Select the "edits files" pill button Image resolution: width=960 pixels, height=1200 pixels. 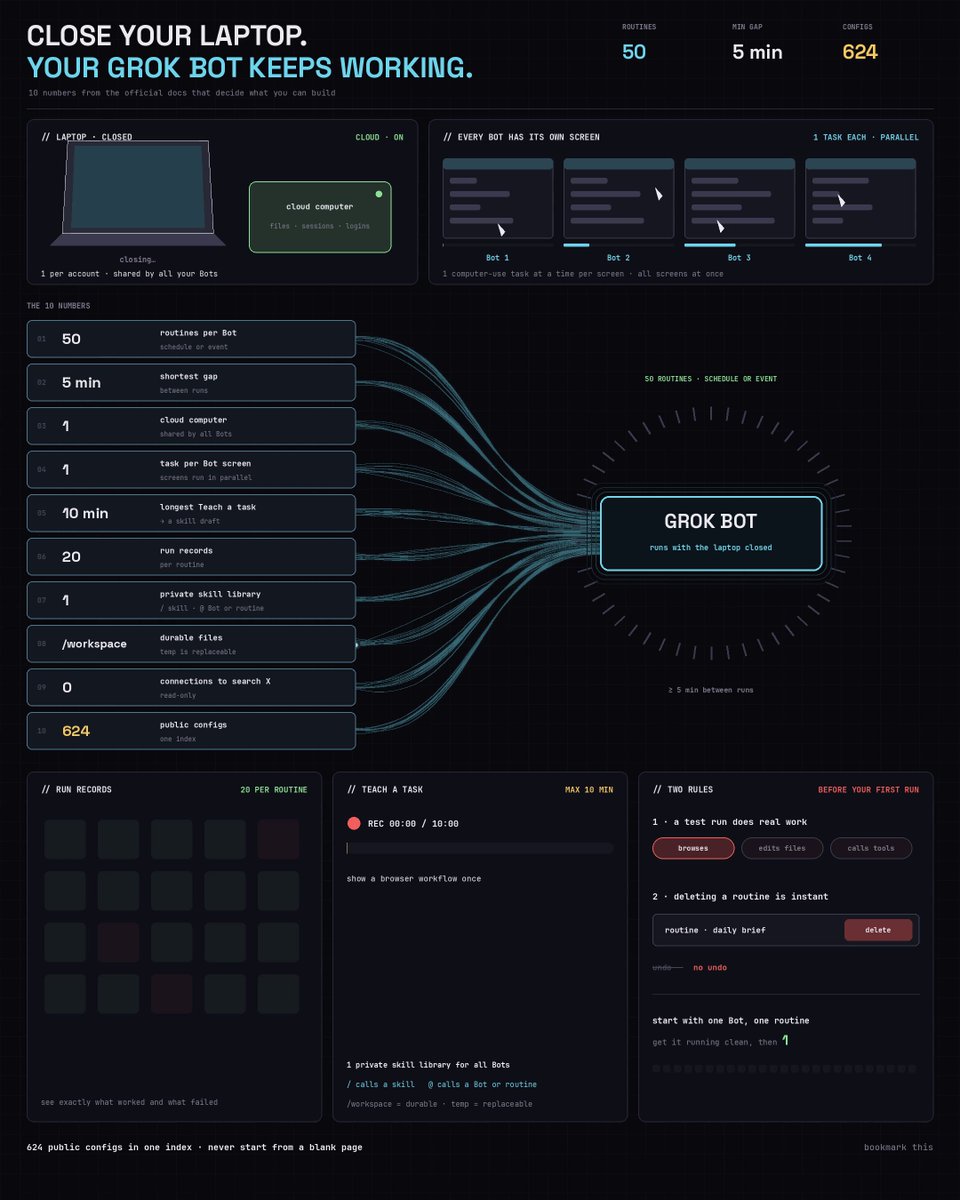point(782,848)
